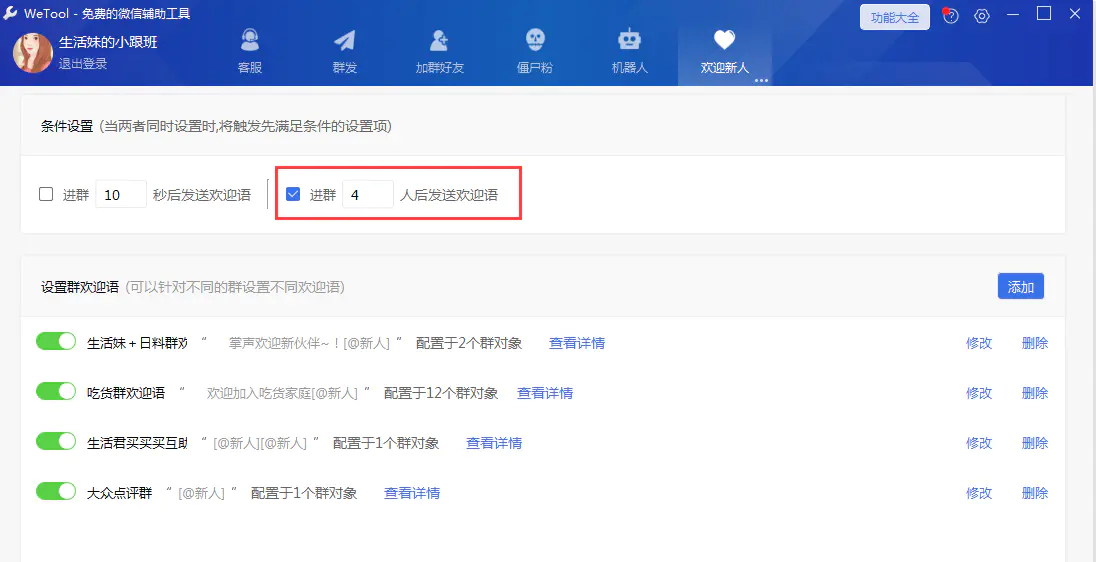The width and height of the screenshot is (1096, 562).
Task: Focus the seconds input field showing 10
Action: (120, 195)
